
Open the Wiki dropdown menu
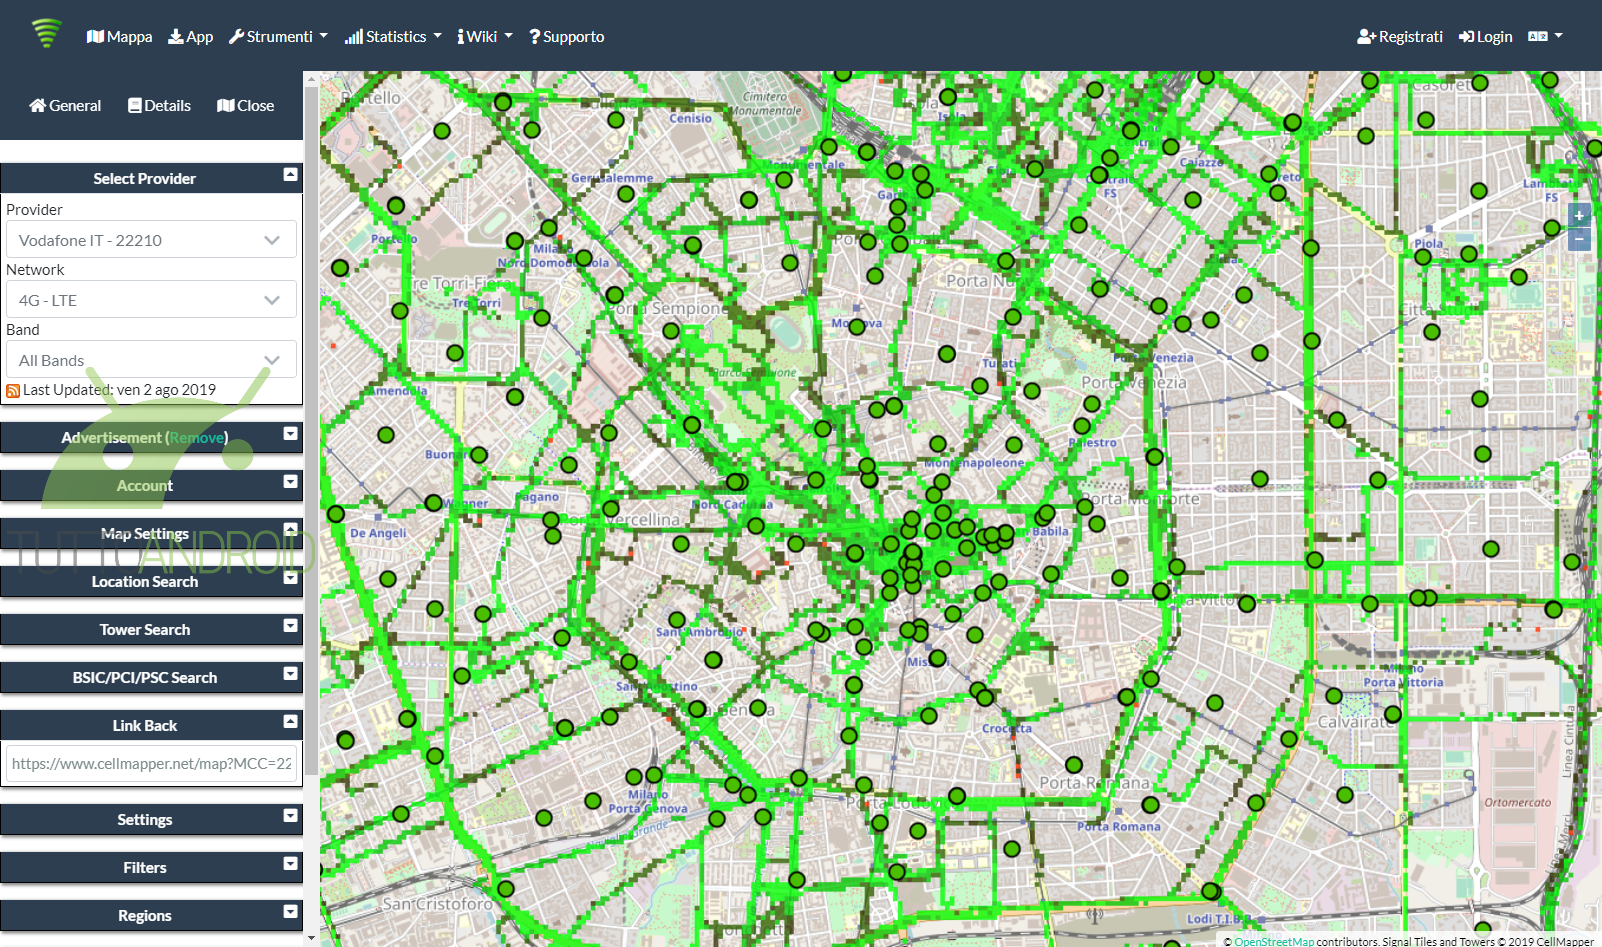coord(485,37)
